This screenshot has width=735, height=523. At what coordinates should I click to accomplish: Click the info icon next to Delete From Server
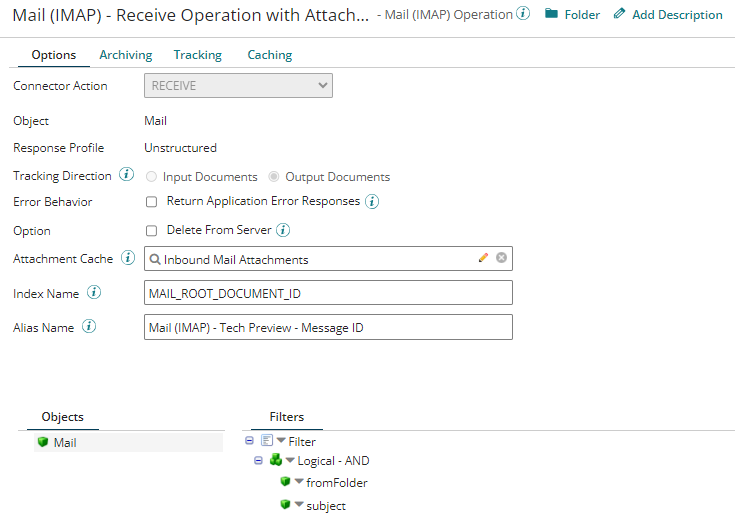coord(283,230)
